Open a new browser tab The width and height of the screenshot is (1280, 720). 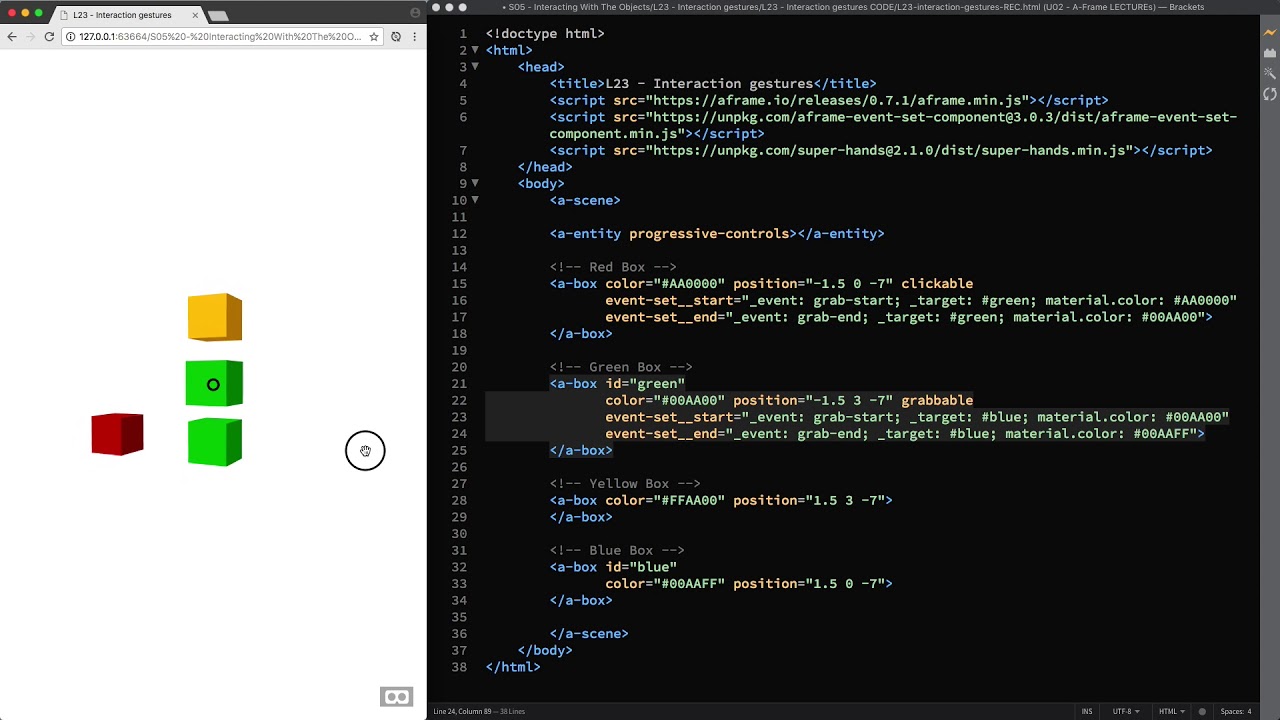(x=218, y=15)
